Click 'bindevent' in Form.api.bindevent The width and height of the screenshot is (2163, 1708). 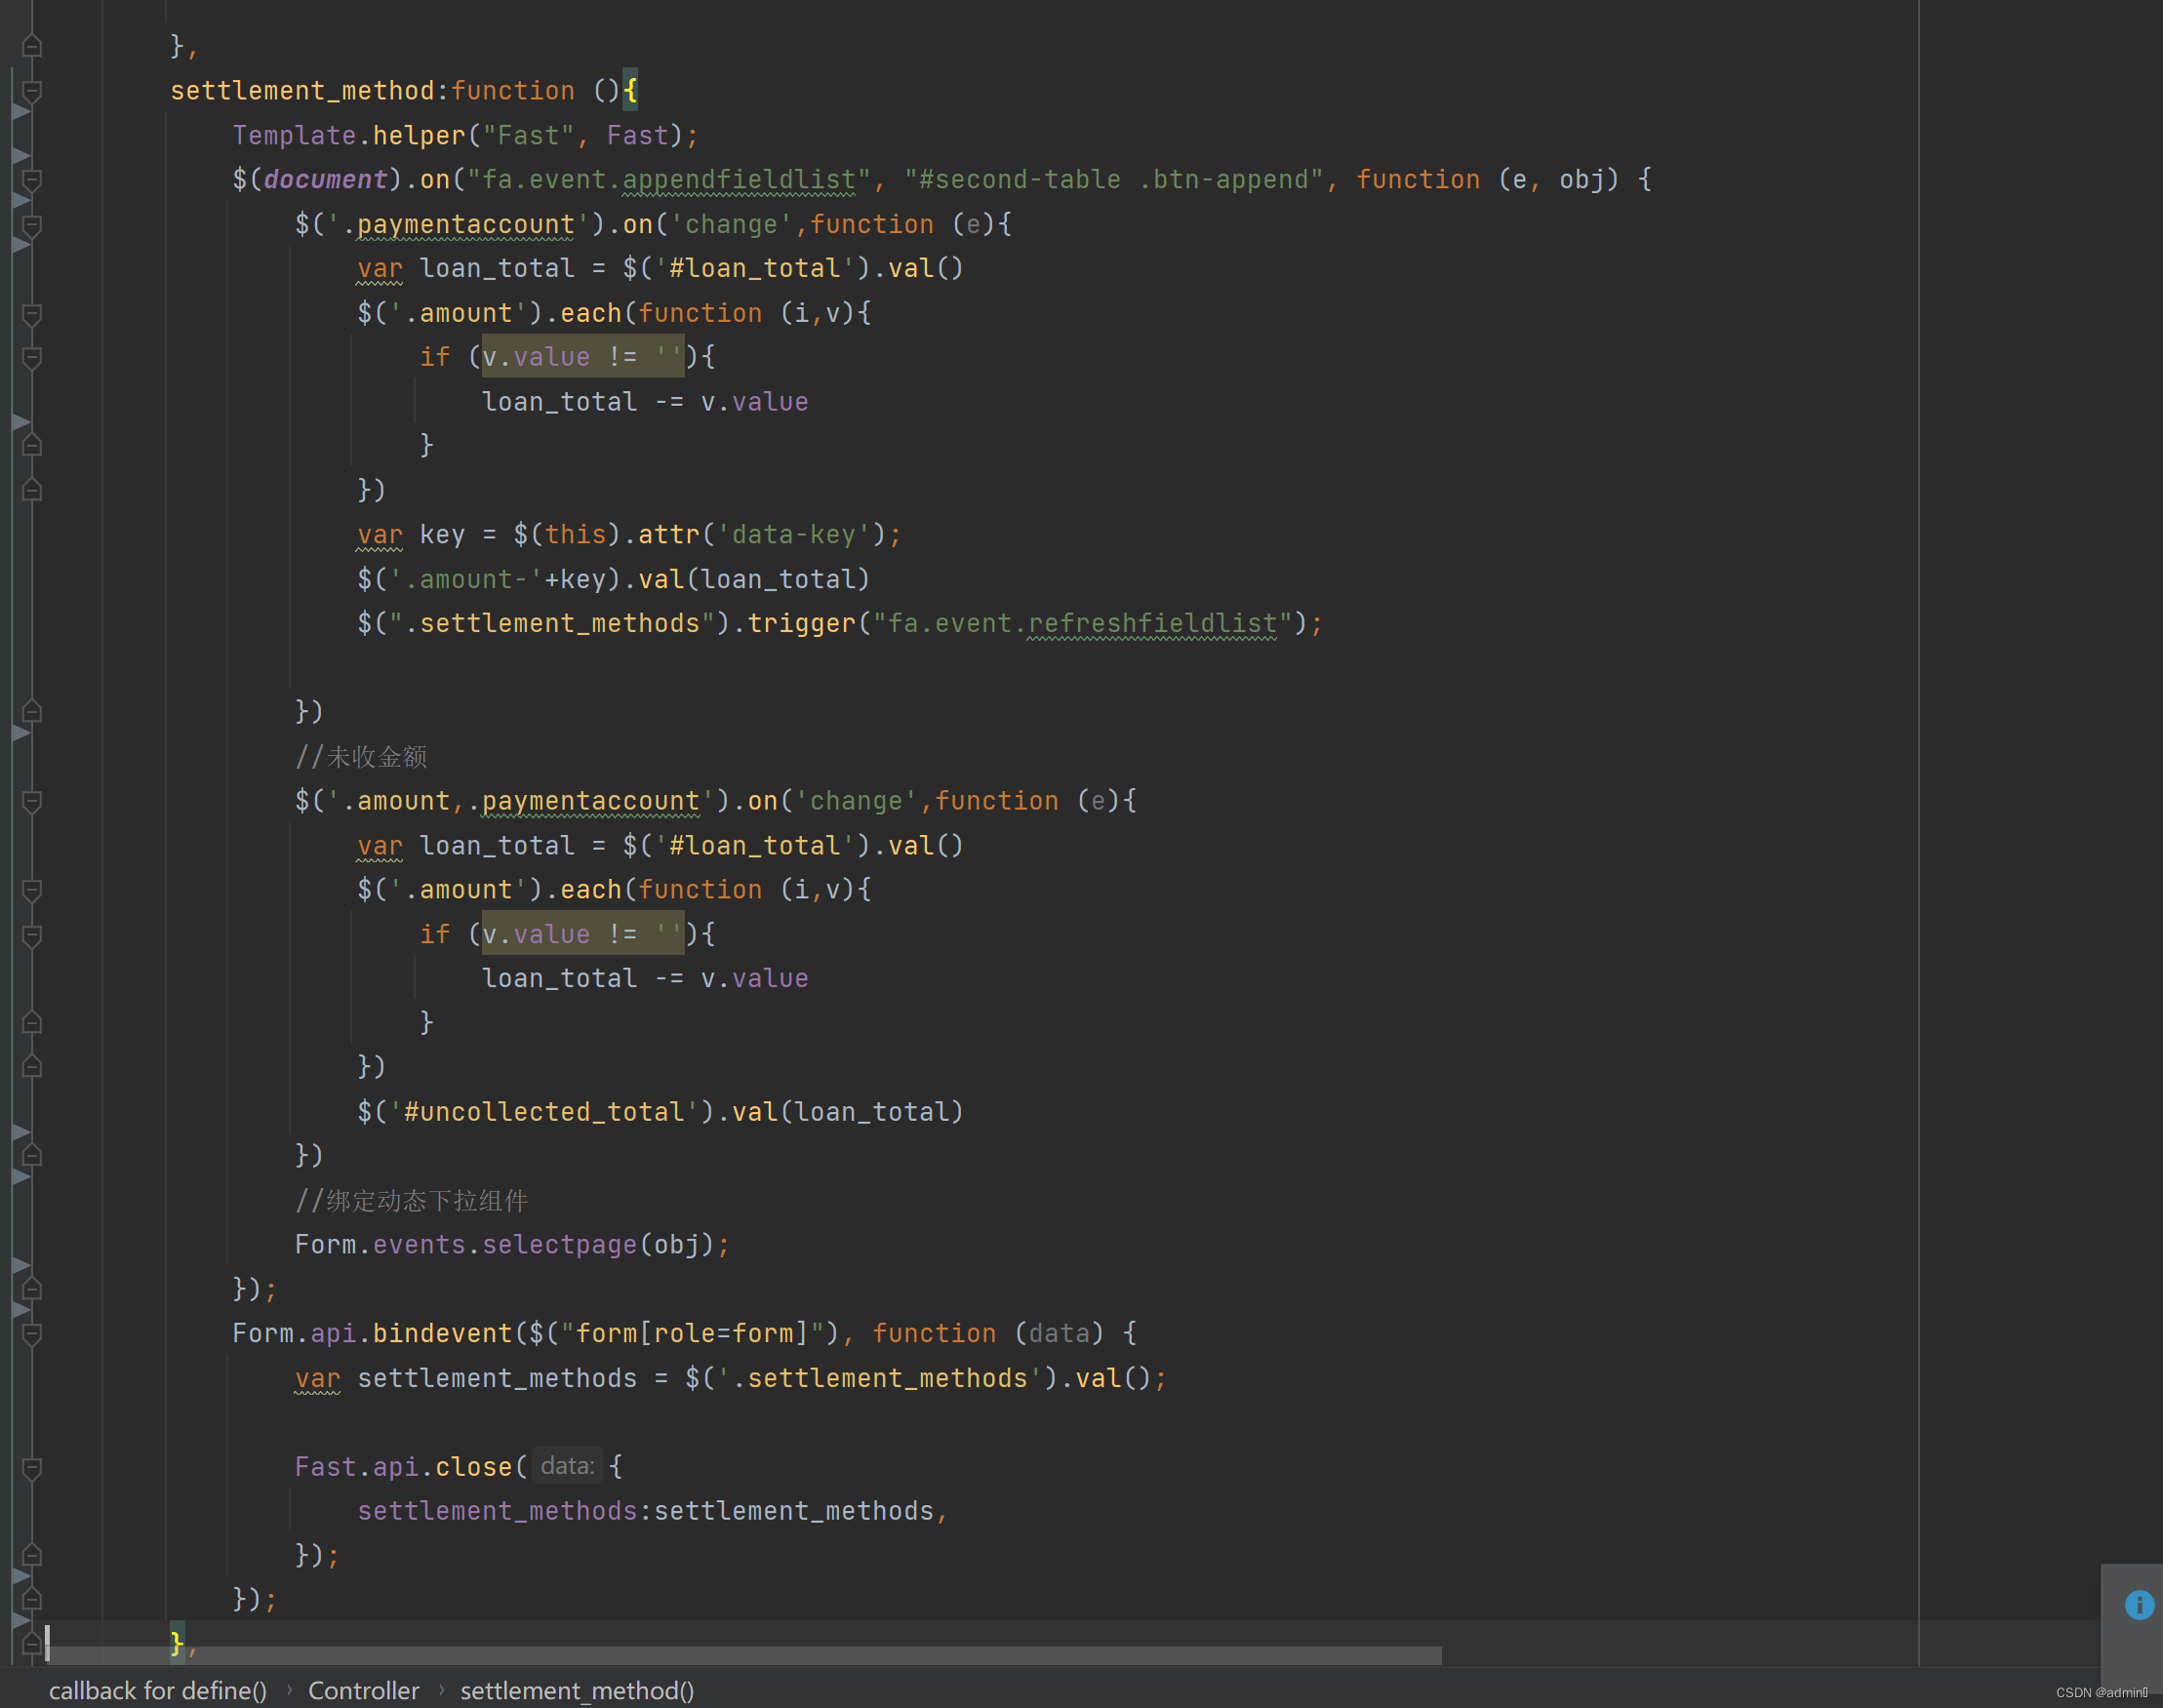click(x=442, y=1334)
